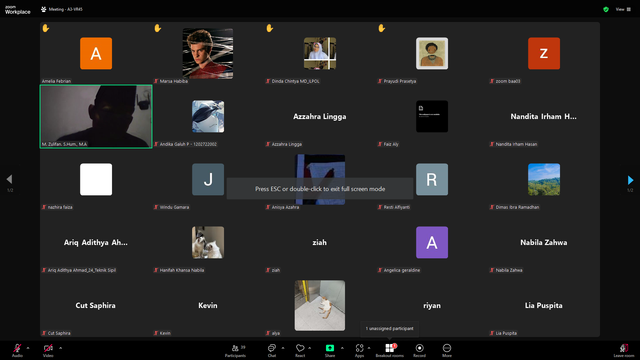The width and height of the screenshot is (640, 360).
Task: Click muted mic icon beside Nabila Zahwa label
Action: coord(492,270)
